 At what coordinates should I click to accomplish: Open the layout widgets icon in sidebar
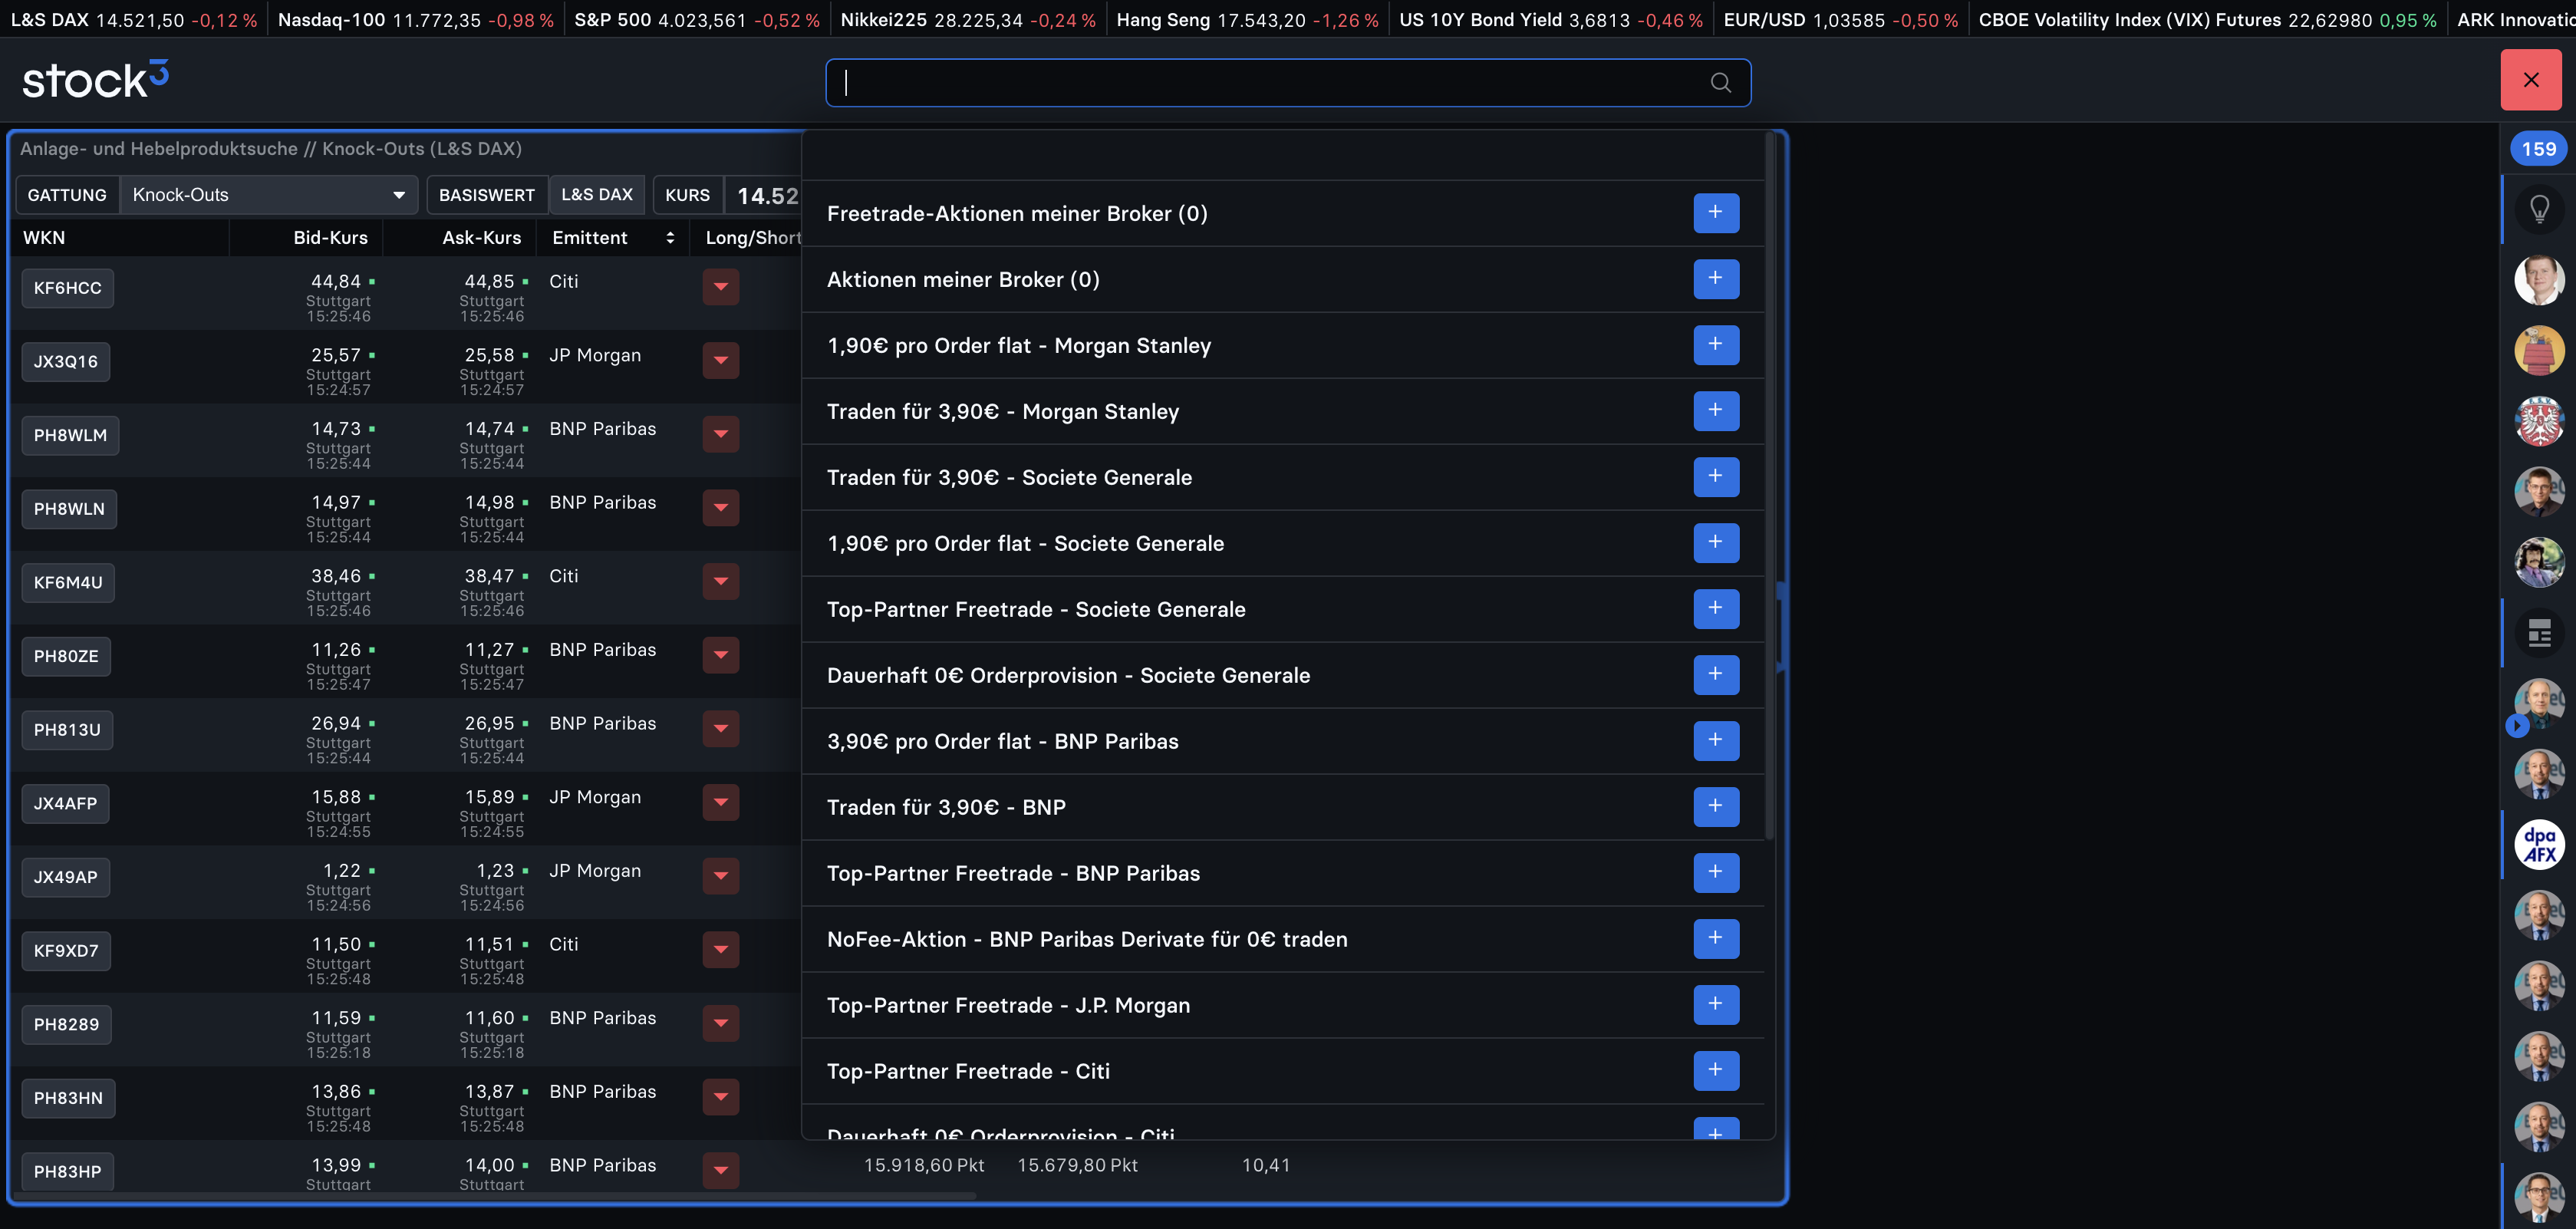click(x=2539, y=633)
